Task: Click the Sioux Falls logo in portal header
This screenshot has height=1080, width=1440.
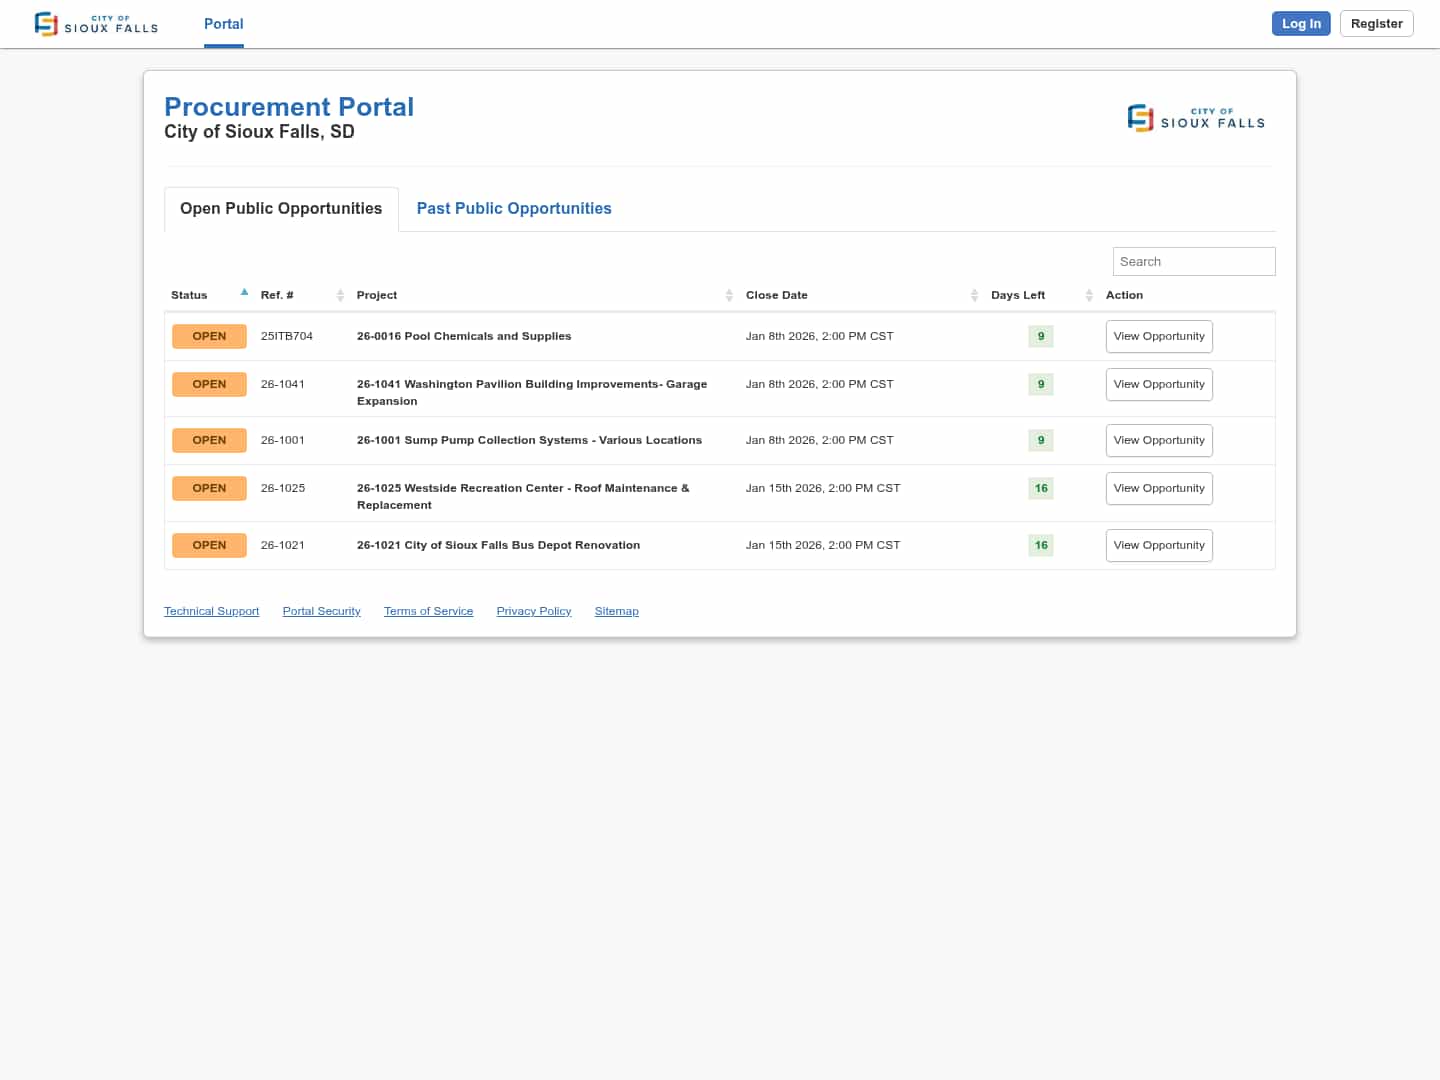Action: point(1196,118)
